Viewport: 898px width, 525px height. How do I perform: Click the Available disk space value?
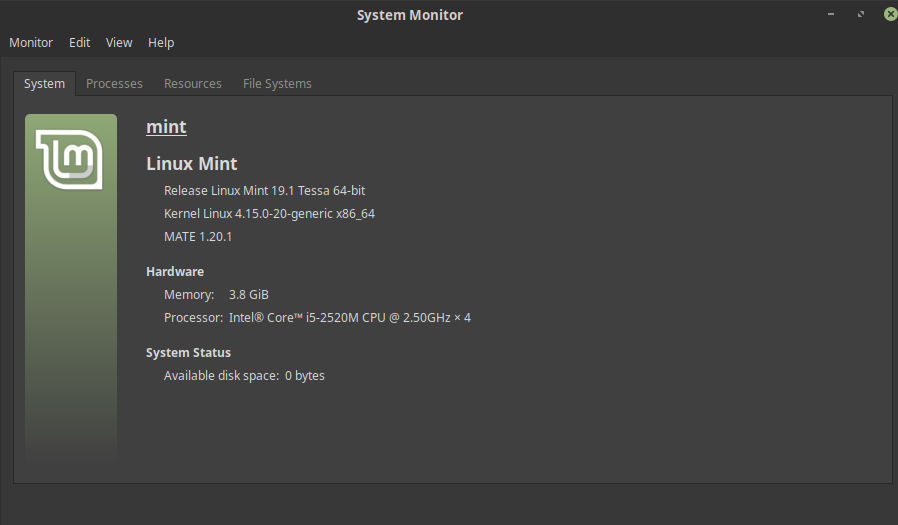point(305,376)
